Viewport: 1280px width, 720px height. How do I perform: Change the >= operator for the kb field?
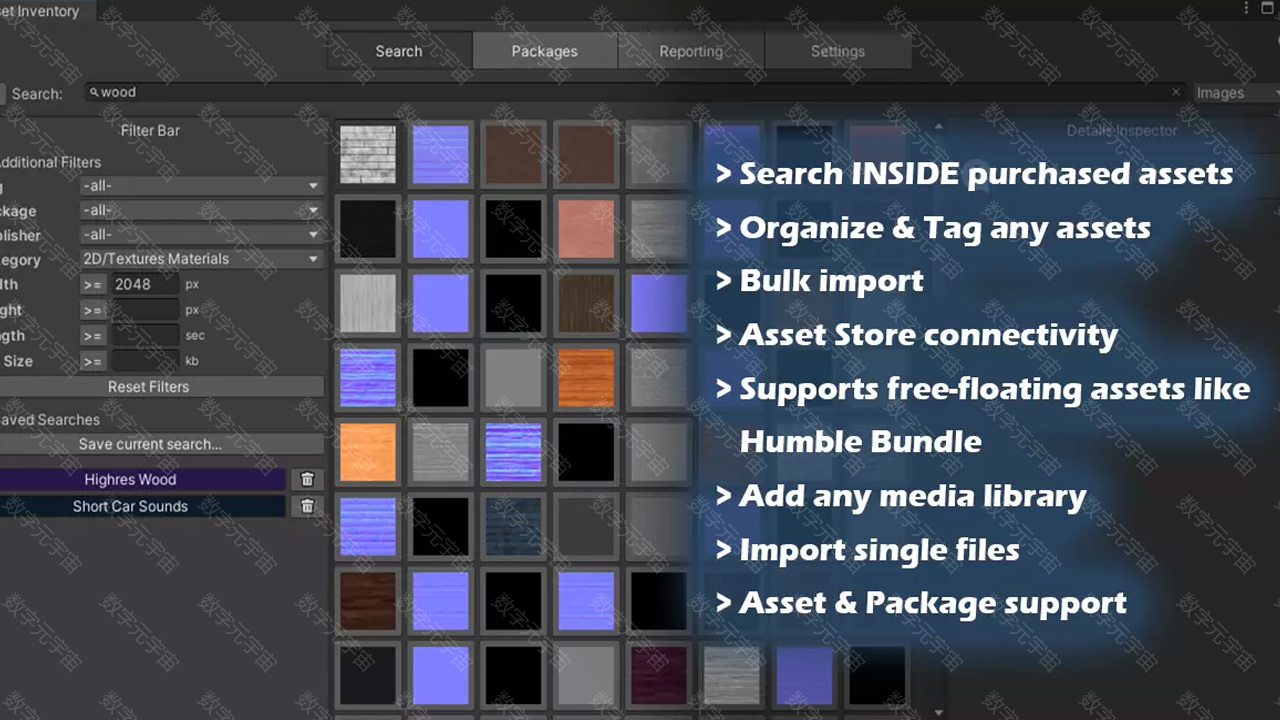[93, 361]
